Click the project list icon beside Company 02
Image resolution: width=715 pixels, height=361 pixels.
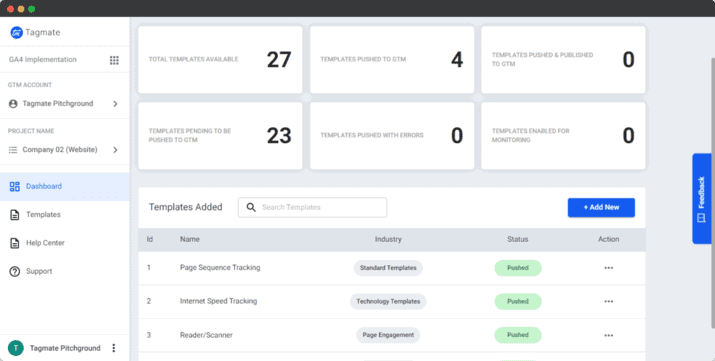coord(13,150)
